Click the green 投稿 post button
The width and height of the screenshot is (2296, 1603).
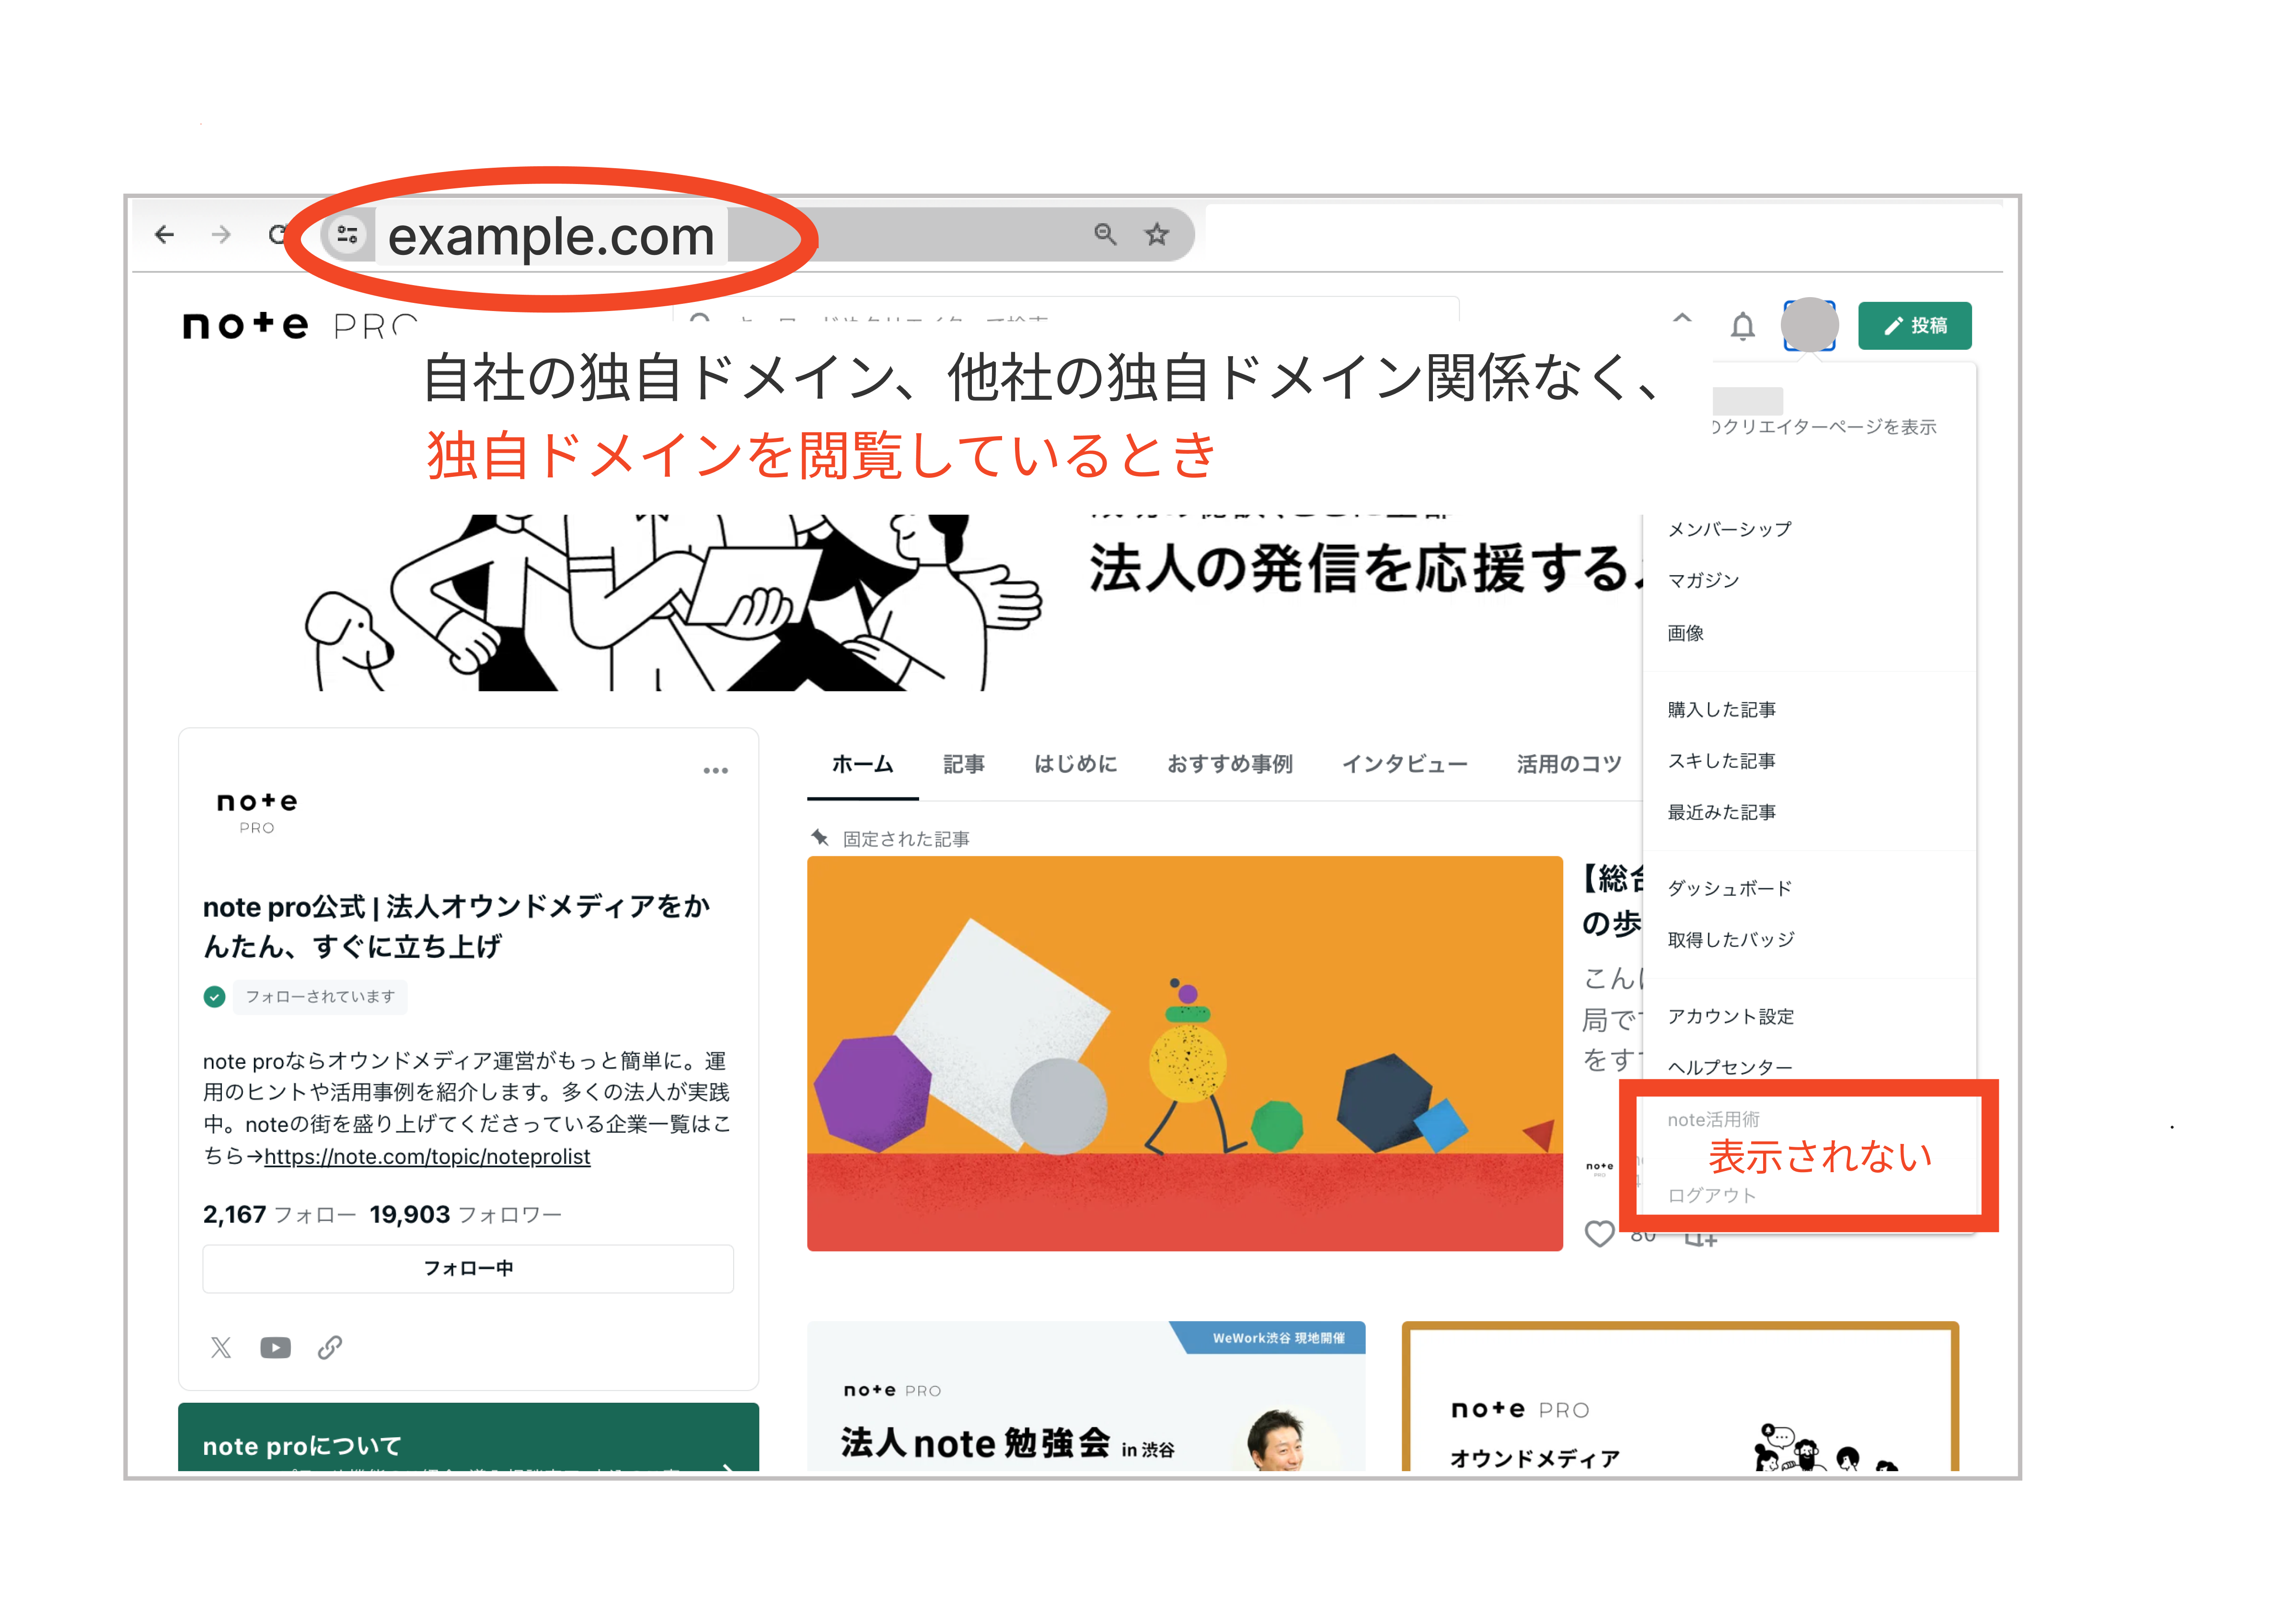pos(1914,325)
